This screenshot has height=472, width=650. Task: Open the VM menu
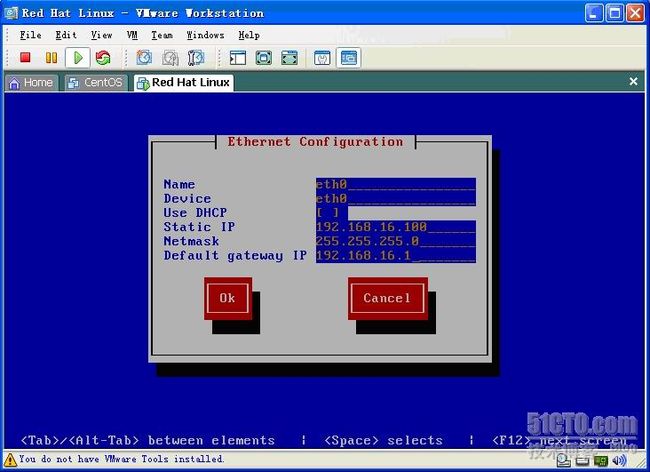[x=132, y=35]
